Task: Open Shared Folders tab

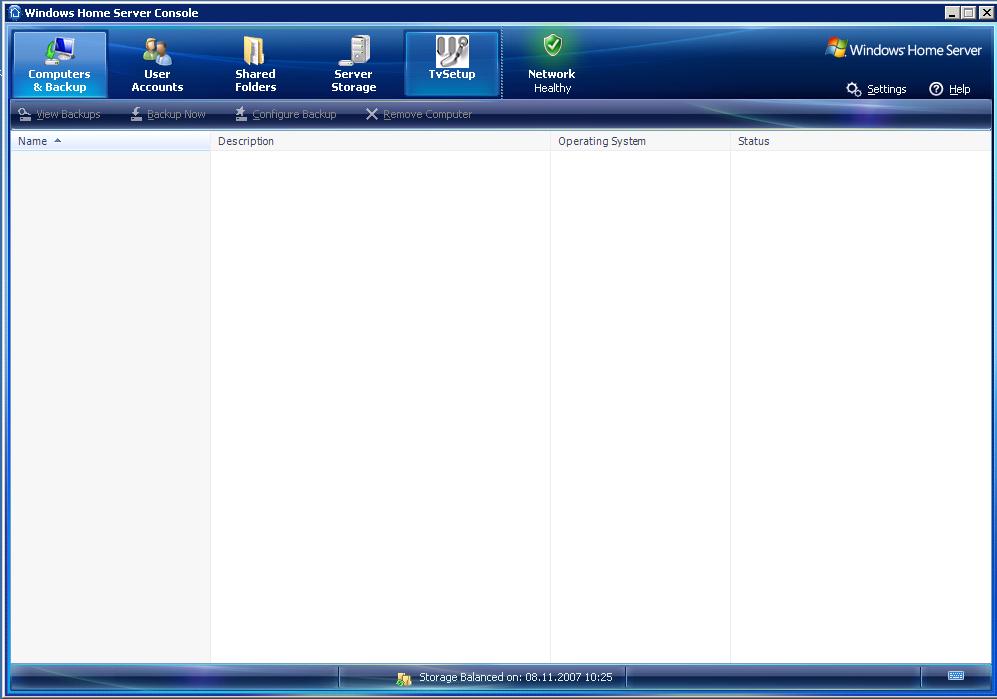Action: (255, 64)
